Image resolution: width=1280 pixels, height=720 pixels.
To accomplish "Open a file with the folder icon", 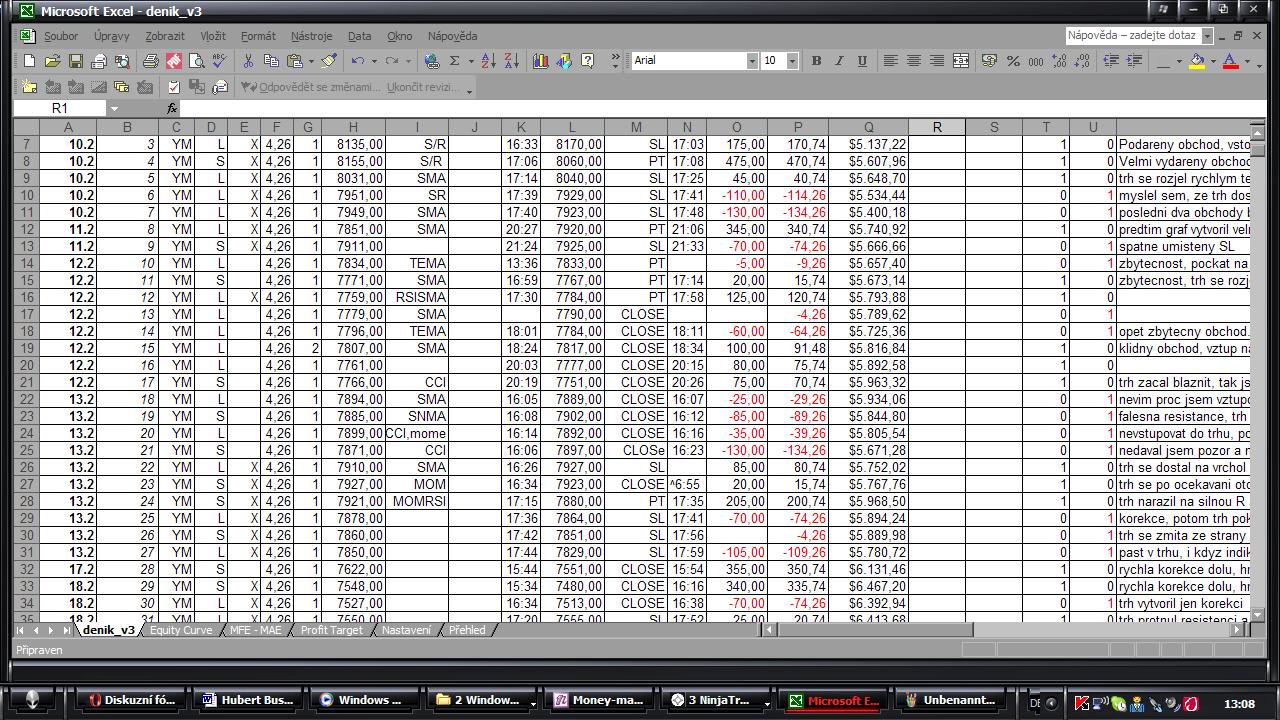I will point(53,61).
